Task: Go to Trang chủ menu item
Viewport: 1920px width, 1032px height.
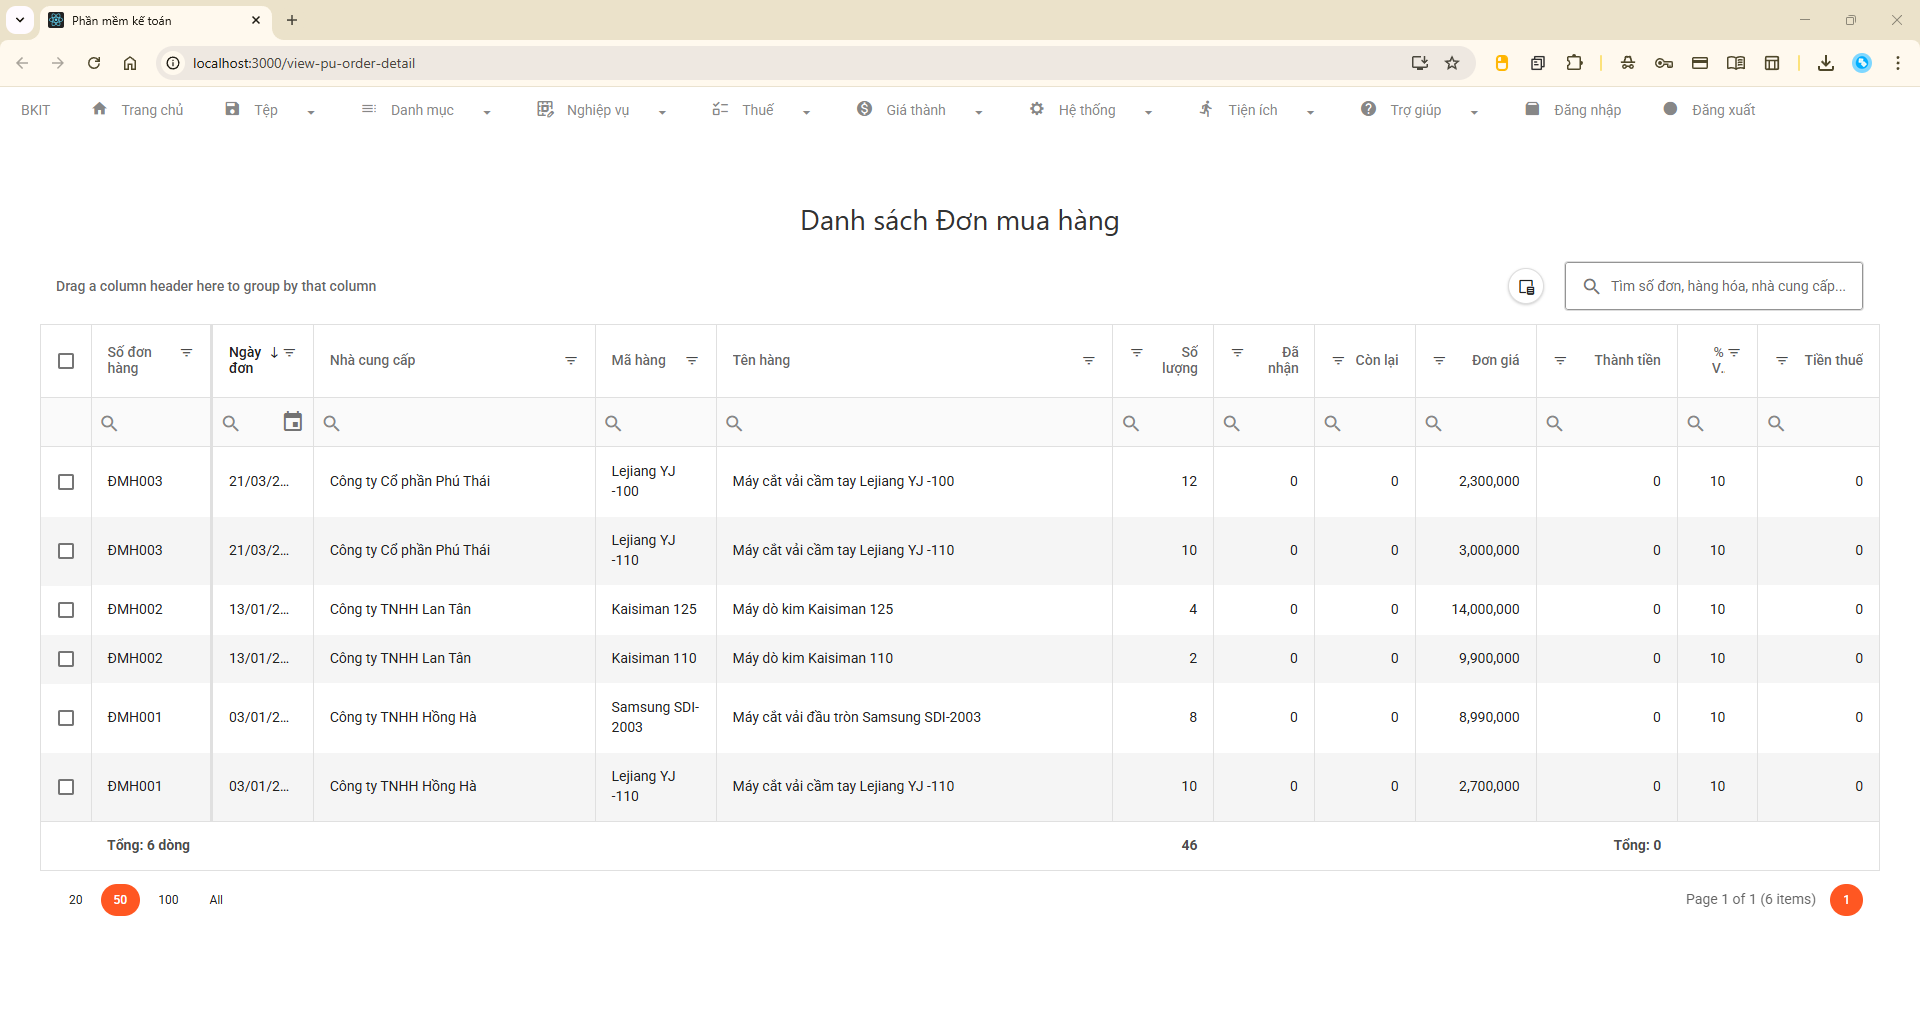Action: 138,110
